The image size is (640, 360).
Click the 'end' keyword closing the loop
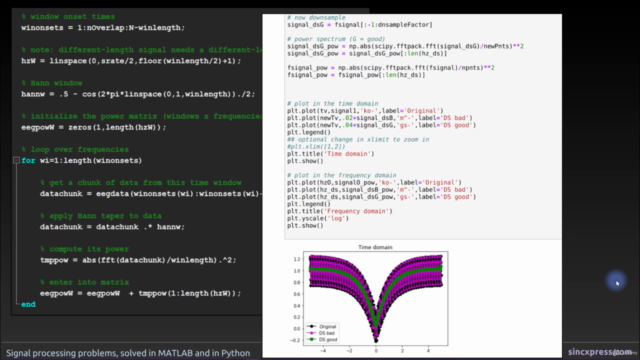[28, 304]
